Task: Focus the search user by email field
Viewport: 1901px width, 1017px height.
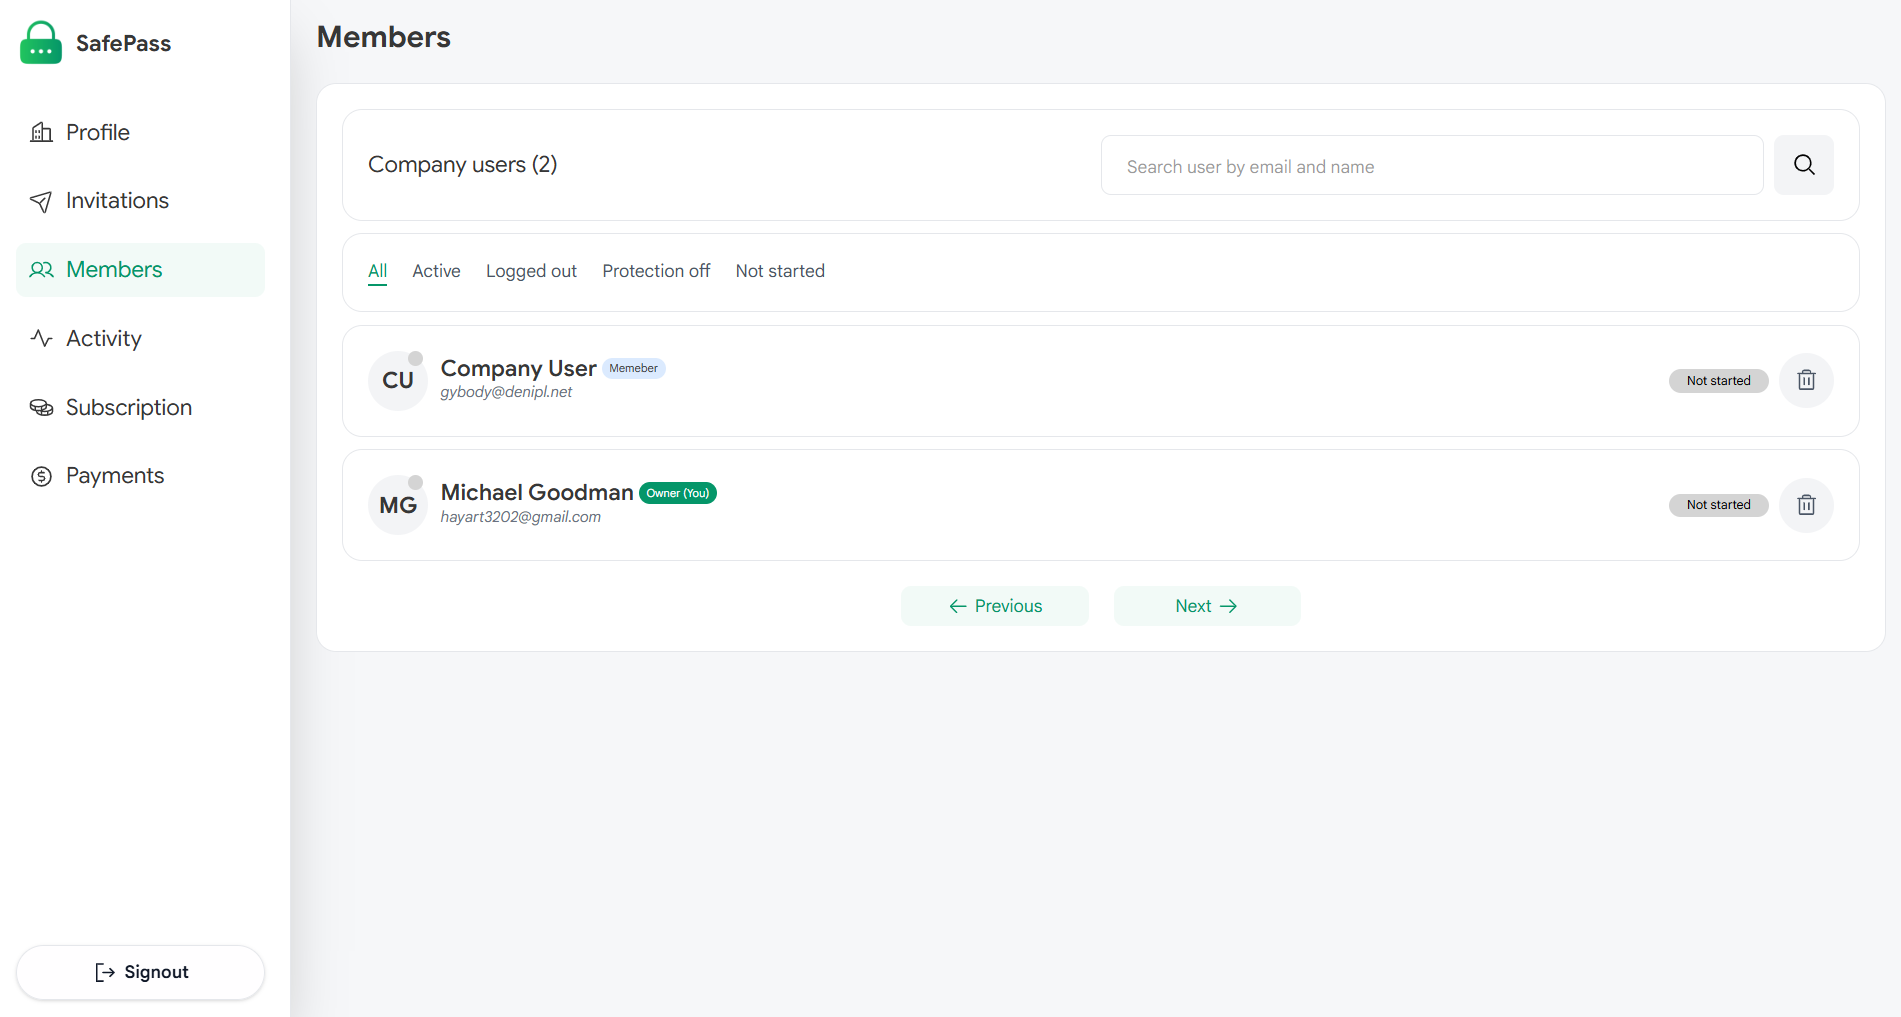Action: point(1432,165)
